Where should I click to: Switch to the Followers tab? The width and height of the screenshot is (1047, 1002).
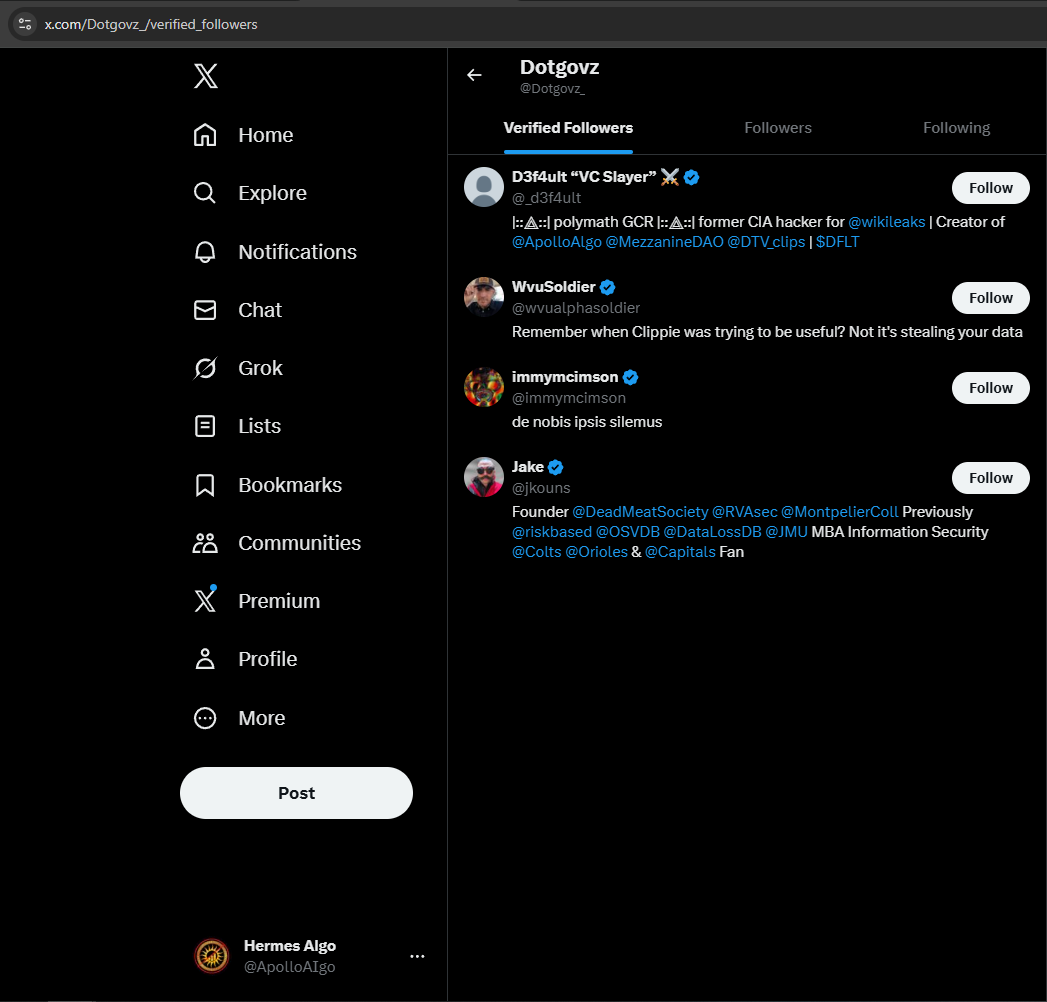[x=777, y=128]
